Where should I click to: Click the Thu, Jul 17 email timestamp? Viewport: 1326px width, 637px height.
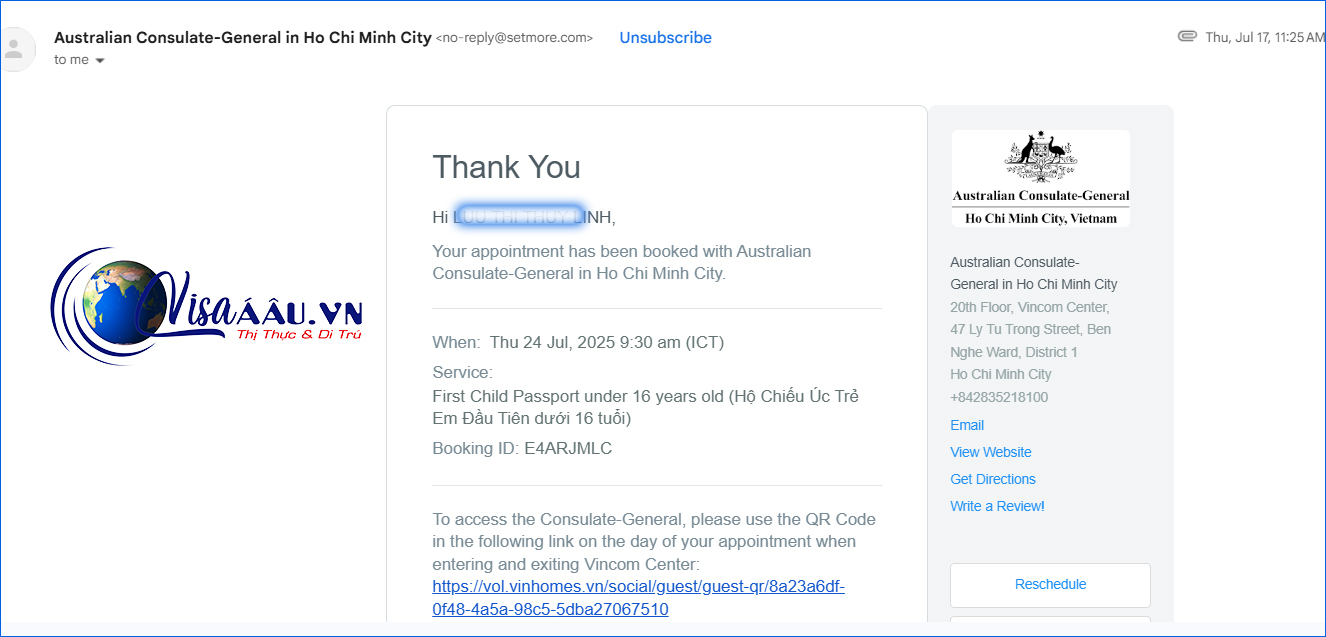[x=1264, y=37]
